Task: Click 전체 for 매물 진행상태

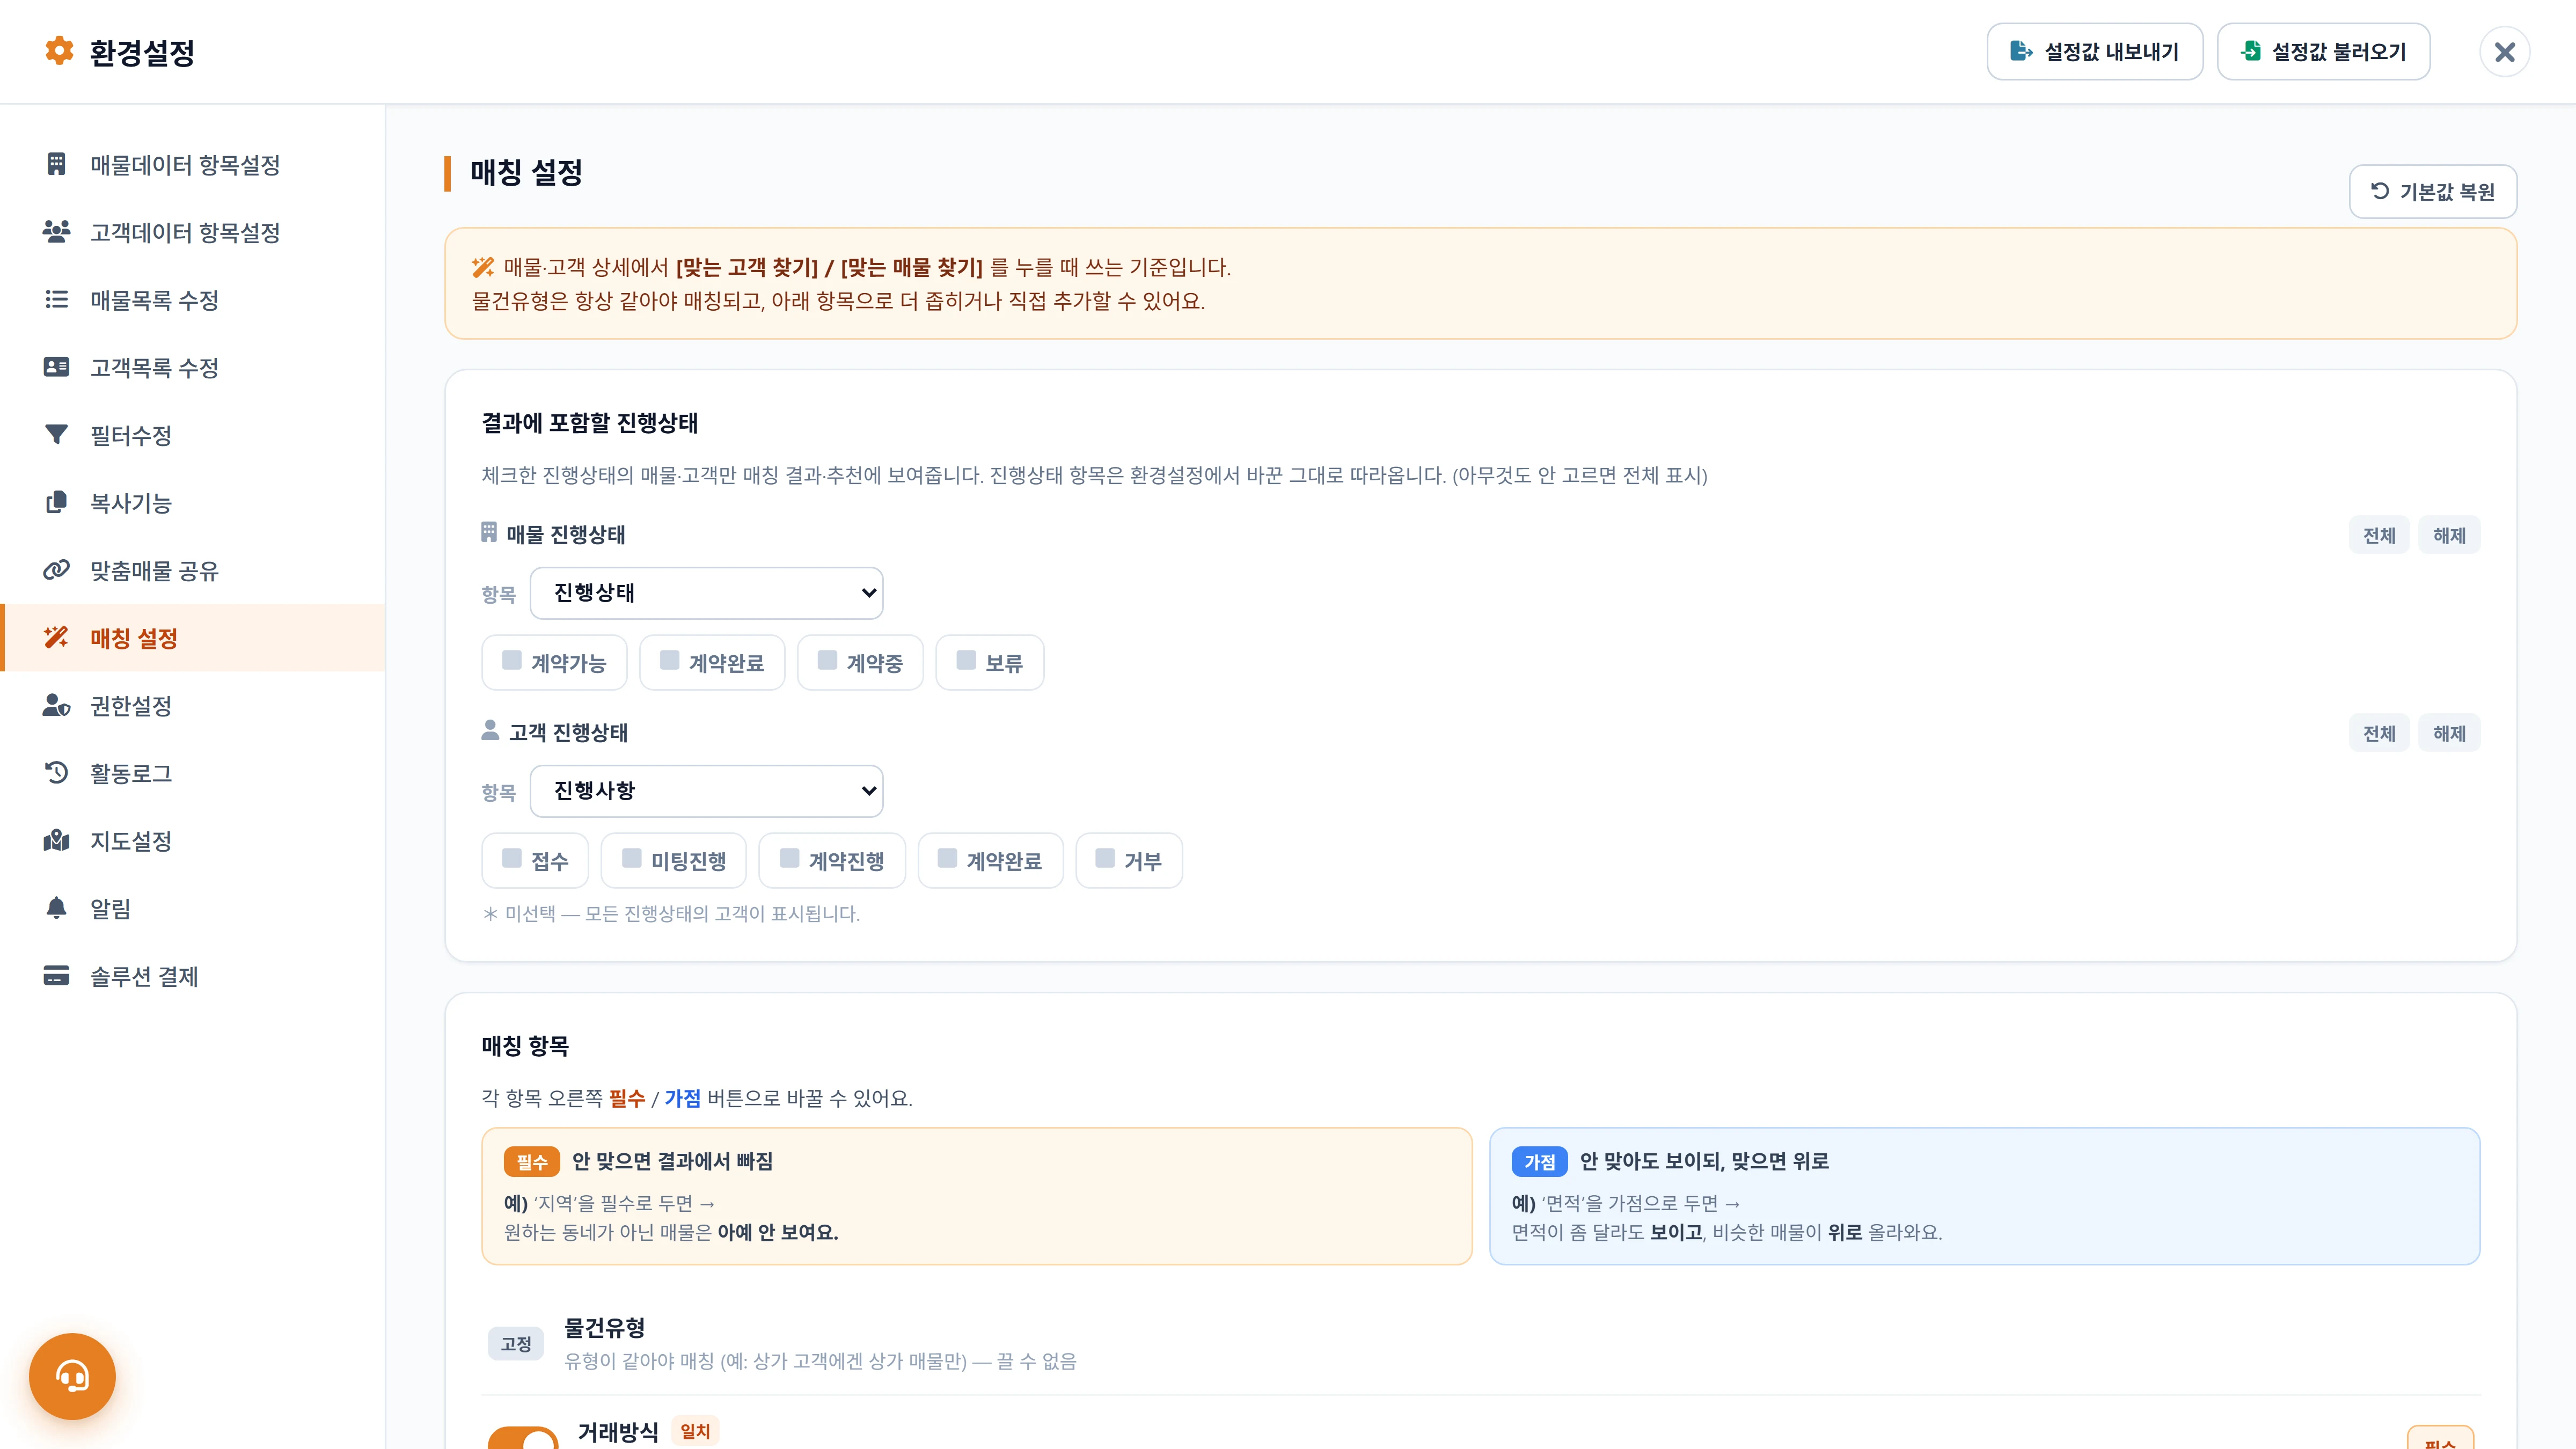Action: pyautogui.click(x=2379, y=535)
